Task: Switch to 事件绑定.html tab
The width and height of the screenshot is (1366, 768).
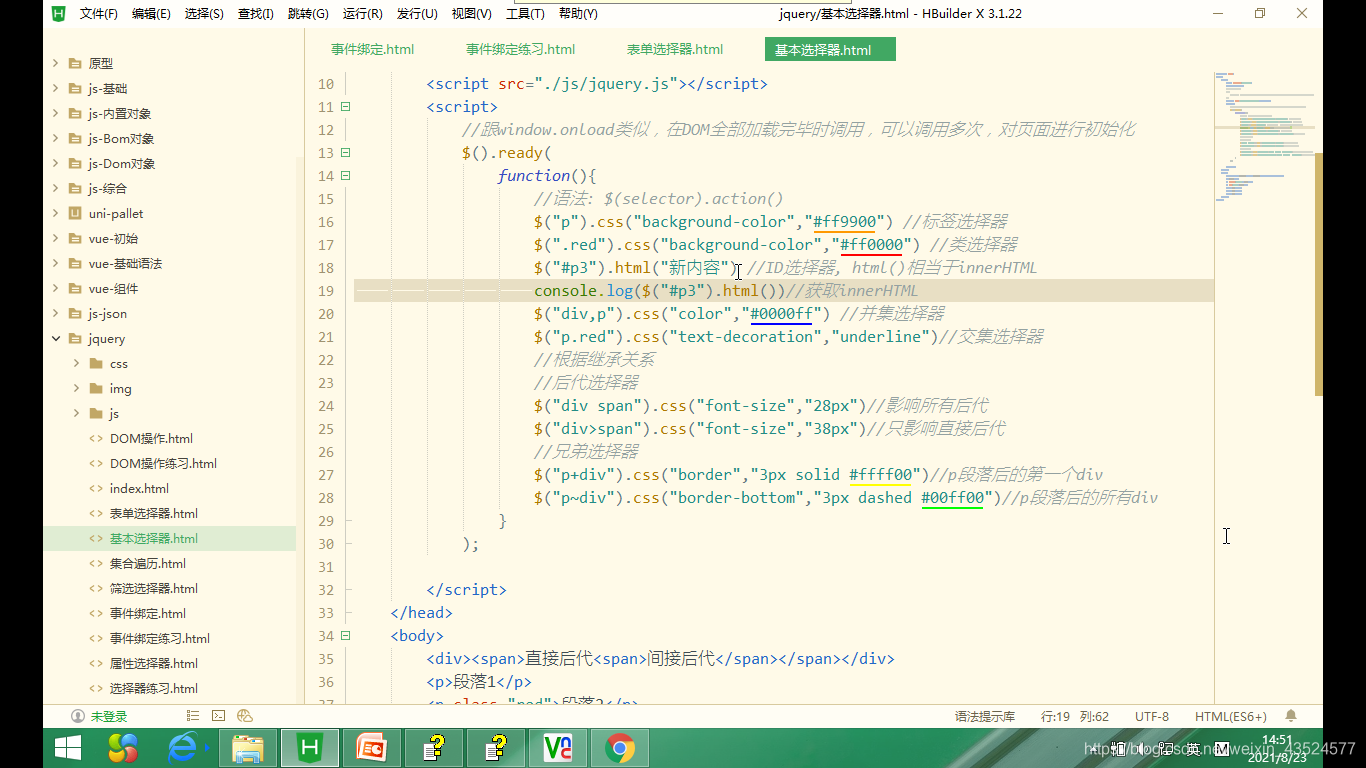Action: [x=372, y=49]
